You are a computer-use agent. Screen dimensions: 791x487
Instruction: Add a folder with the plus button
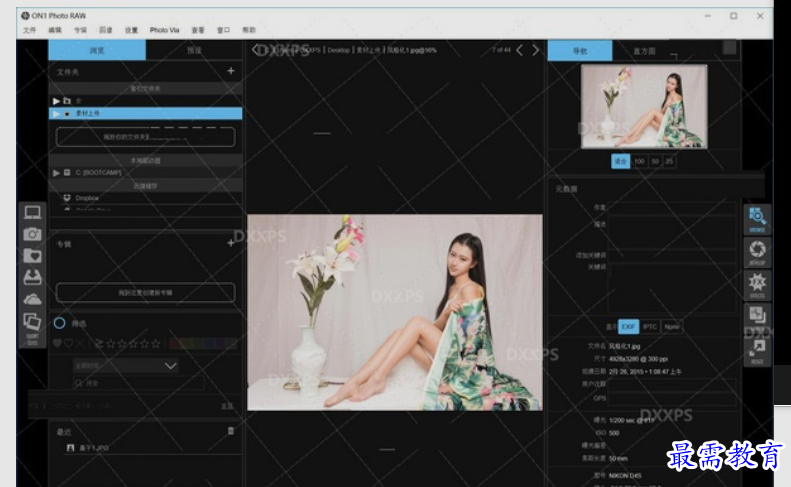(231, 71)
